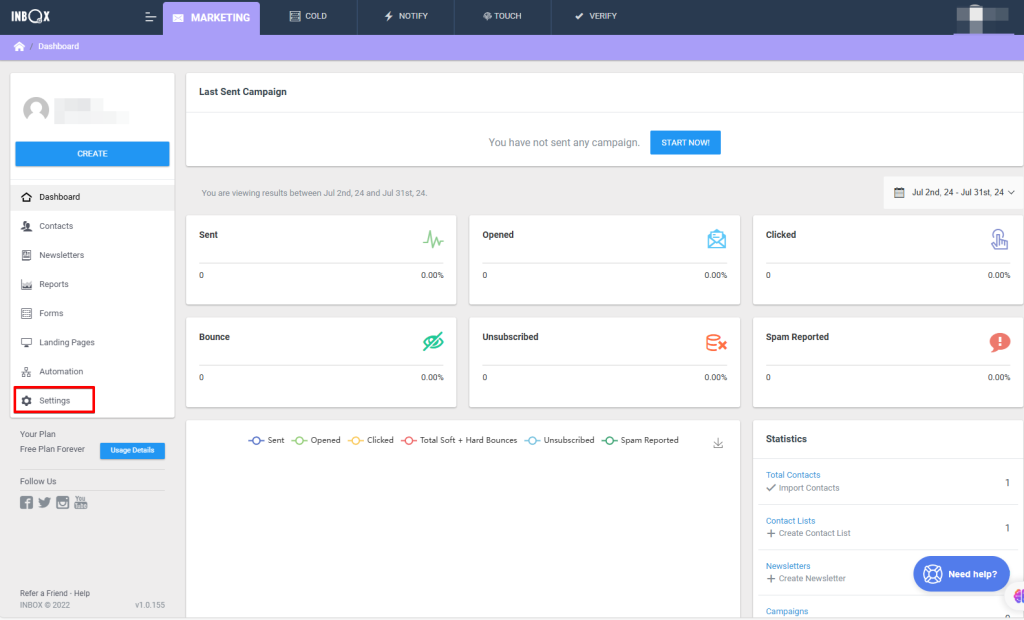Click the blue CREATE button
Viewport: 1024px width, 620px height.
coord(92,154)
